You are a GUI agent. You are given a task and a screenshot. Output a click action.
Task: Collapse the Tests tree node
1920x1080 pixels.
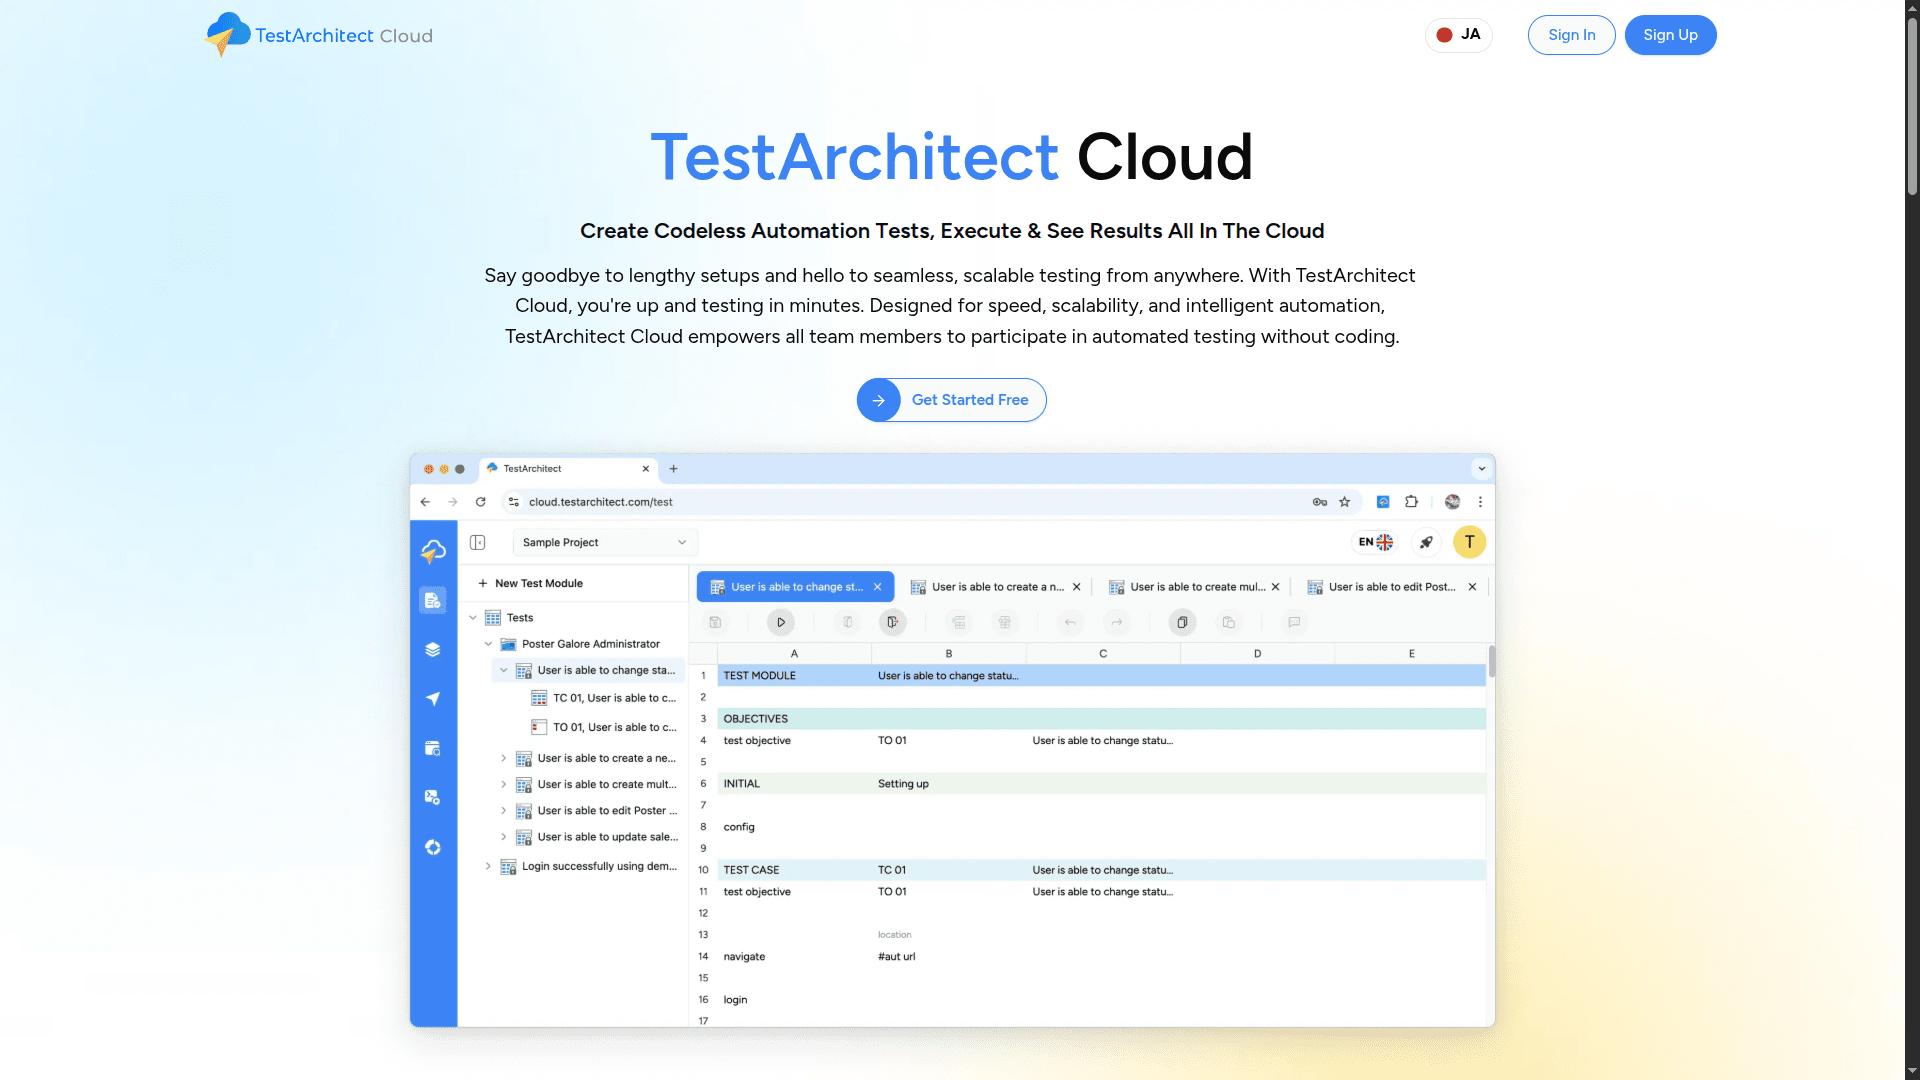[473, 618]
